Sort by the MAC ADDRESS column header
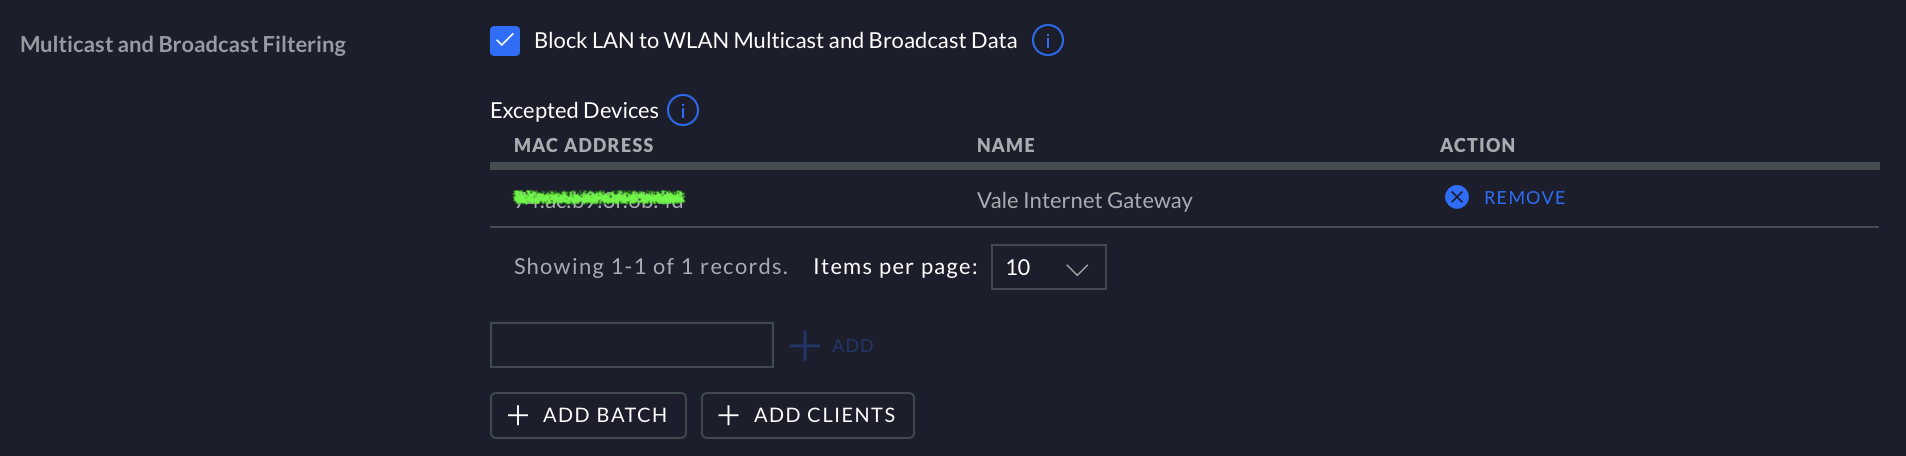The width and height of the screenshot is (1906, 456). [583, 146]
